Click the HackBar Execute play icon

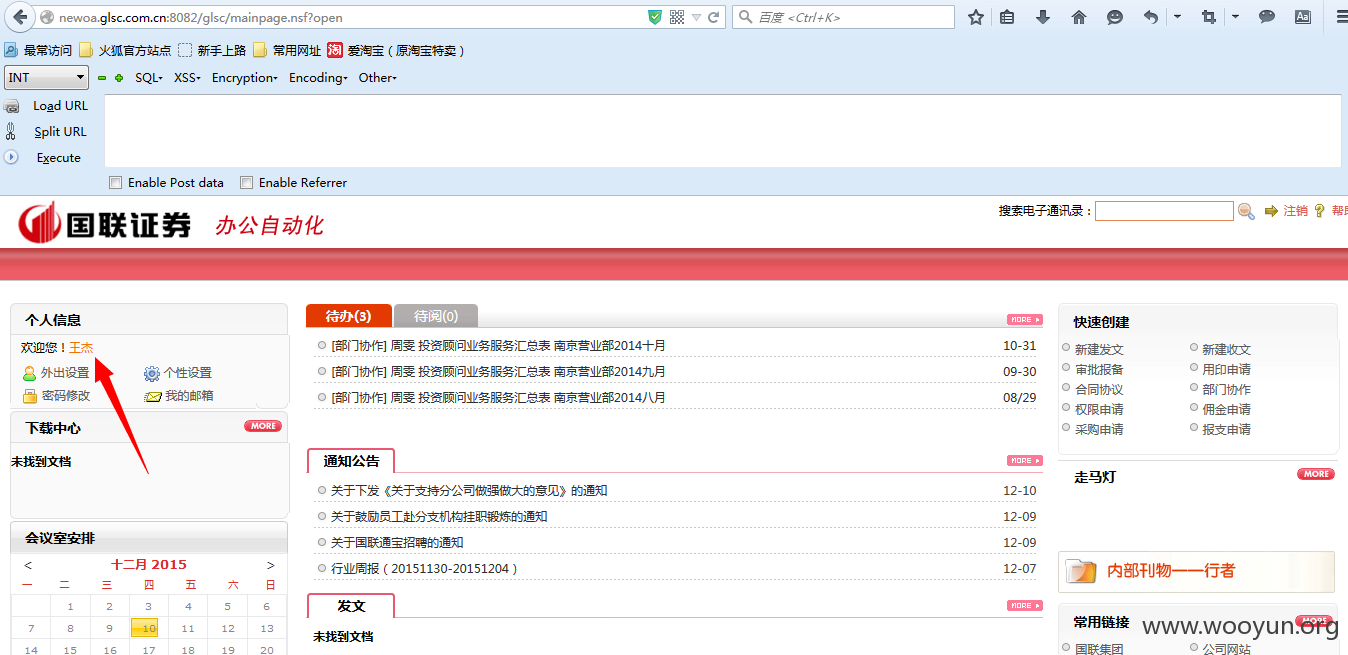pos(12,157)
